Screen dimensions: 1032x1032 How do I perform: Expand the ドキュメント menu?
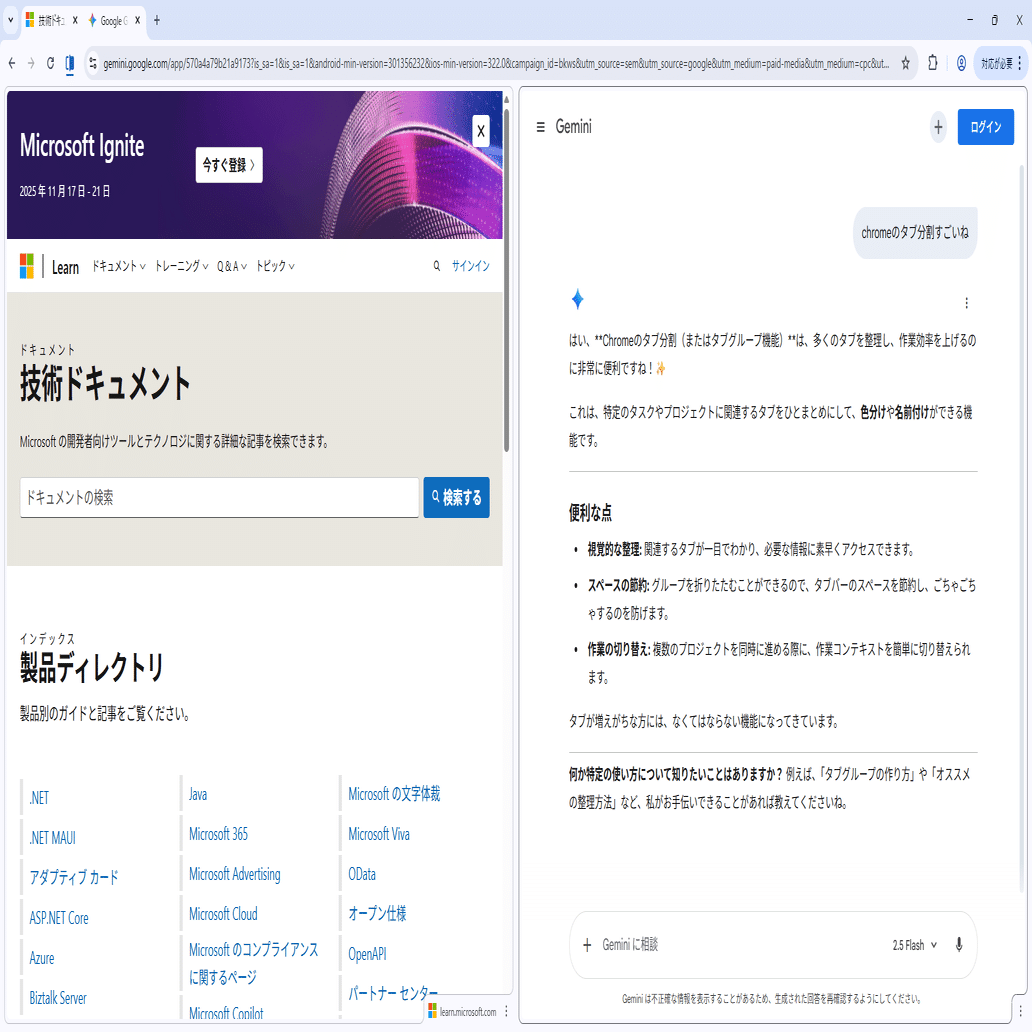118,266
